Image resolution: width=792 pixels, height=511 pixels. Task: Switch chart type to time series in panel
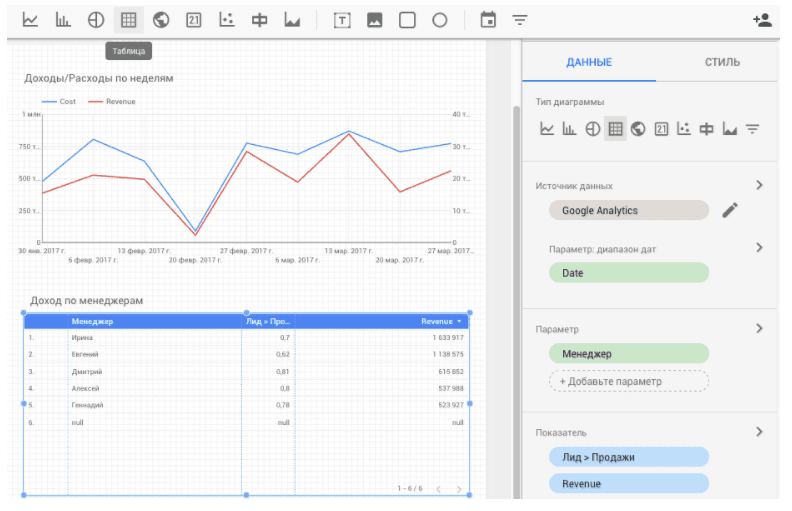[x=547, y=129]
